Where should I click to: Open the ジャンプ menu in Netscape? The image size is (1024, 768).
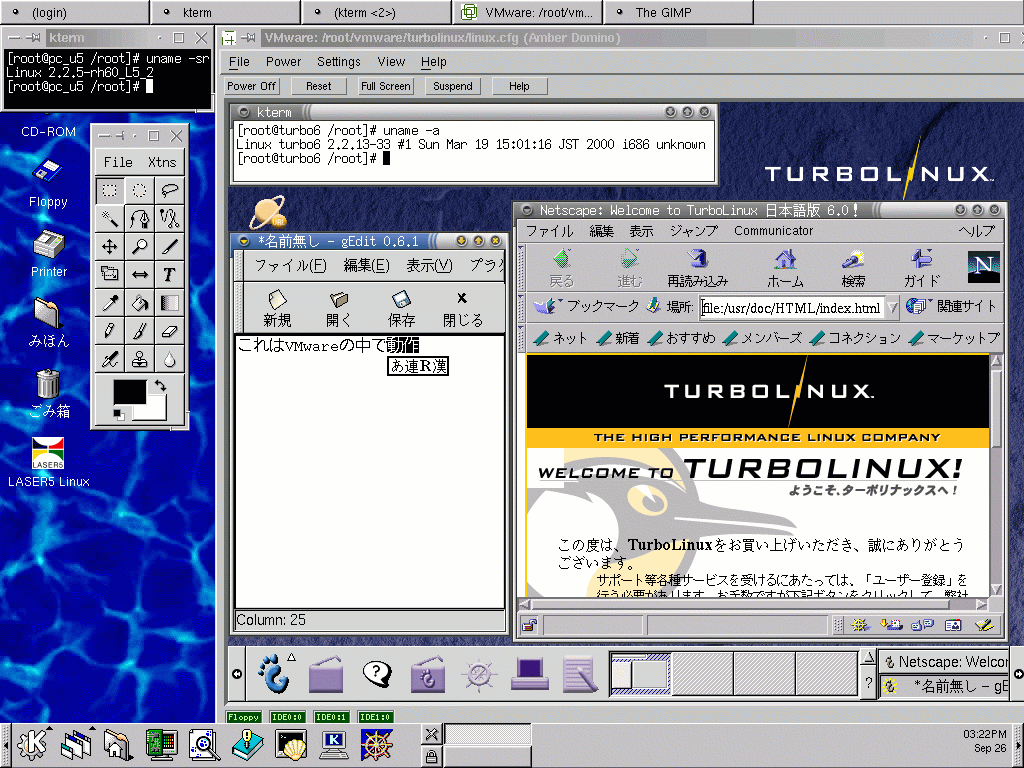(694, 231)
